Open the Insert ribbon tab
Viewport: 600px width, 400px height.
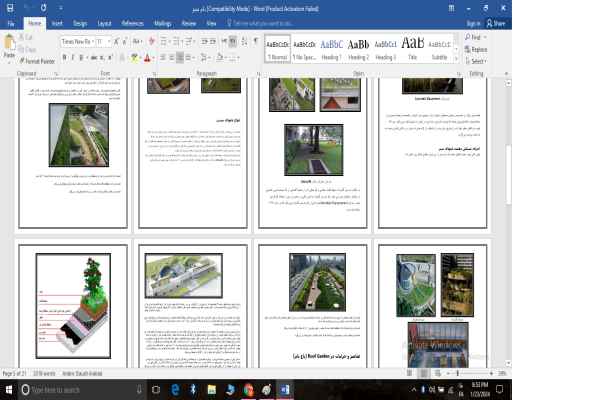click(x=57, y=21)
